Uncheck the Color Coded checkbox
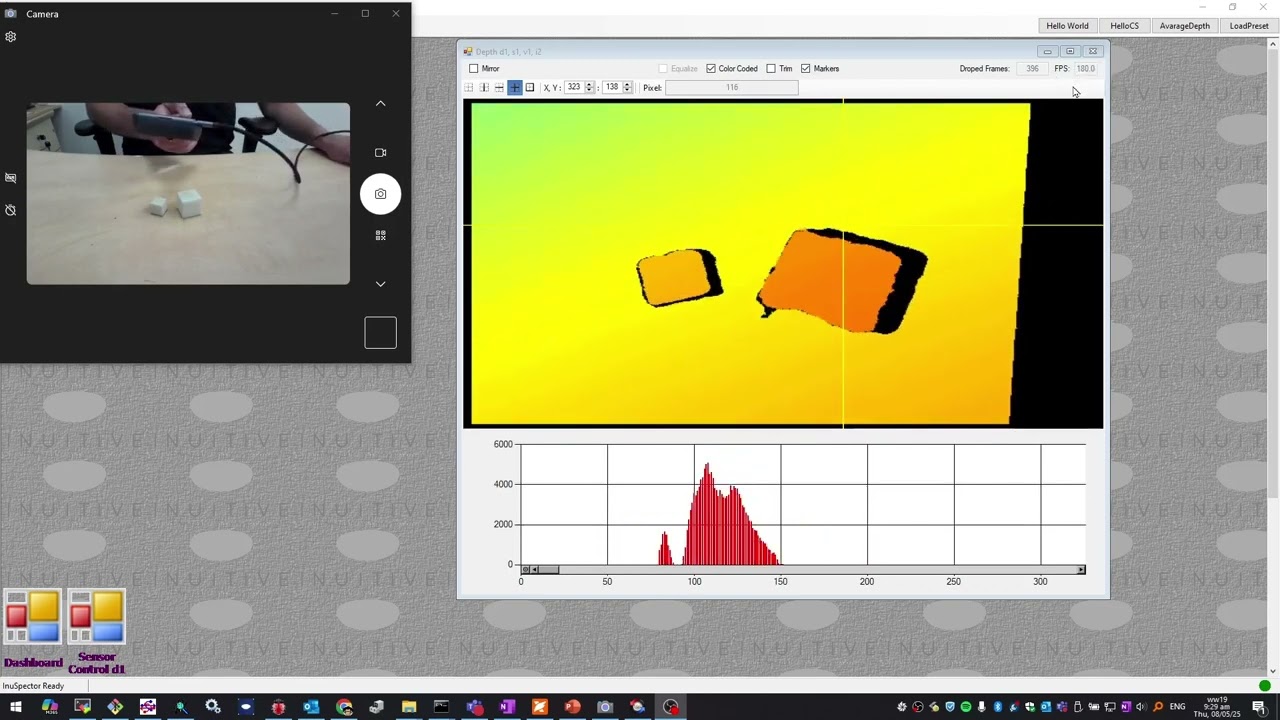This screenshot has width=1280, height=720. (711, 69)
